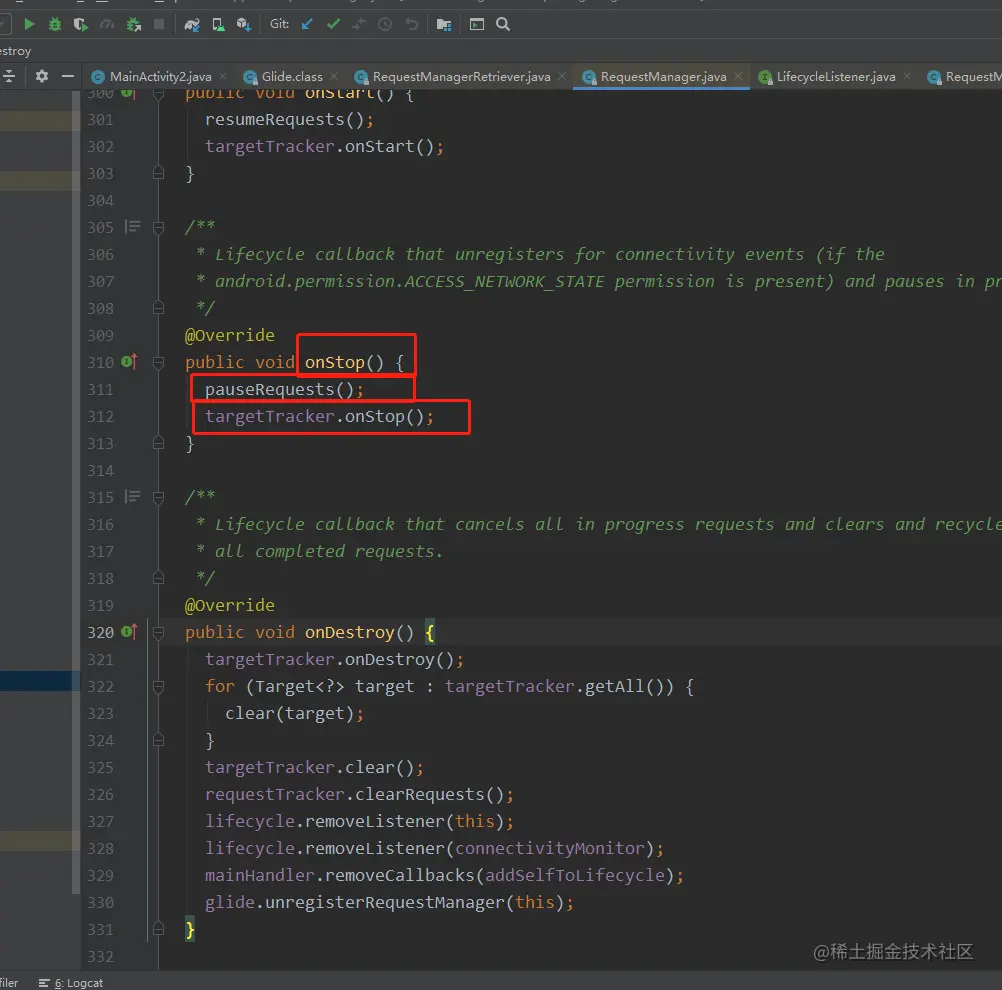Click the onStop method name
Image resolution: width=1002 pixels, height=990 pixels.
tap(334, 362)
